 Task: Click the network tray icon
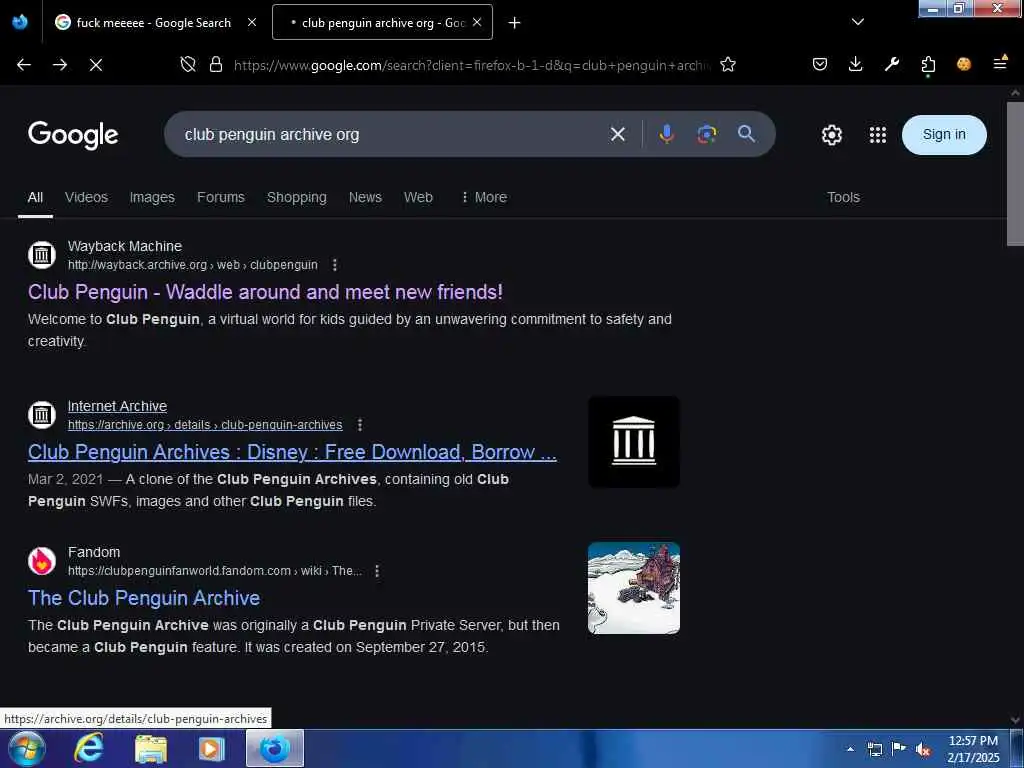875,749
